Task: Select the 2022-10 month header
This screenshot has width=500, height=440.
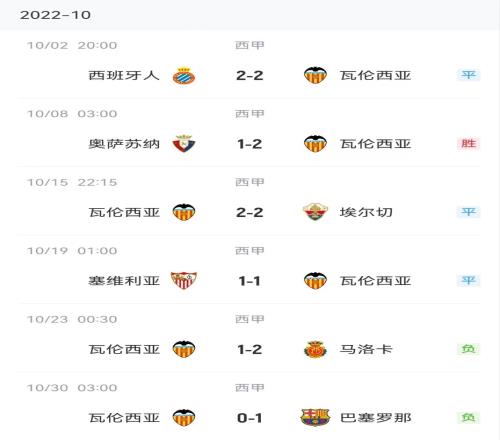Action: point(55,15)
